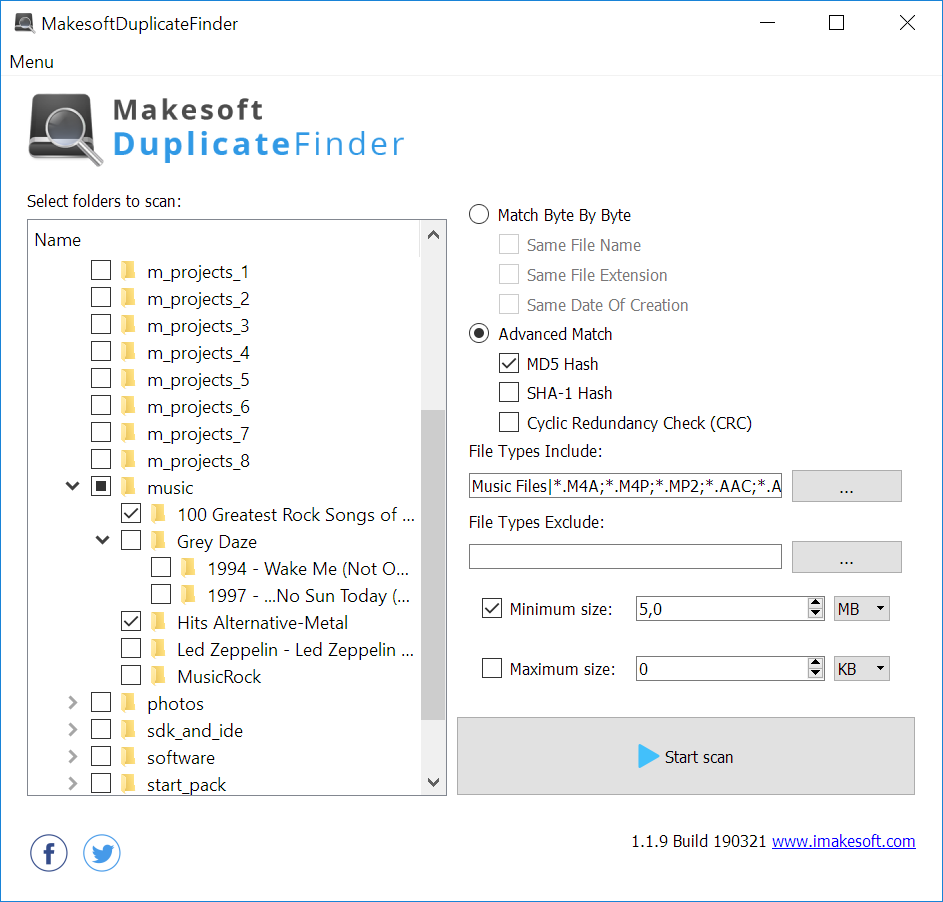Click the folder list scrollbar down arrow
The image size is (943, 902).
pyautogui.click(x=433, y=782)
